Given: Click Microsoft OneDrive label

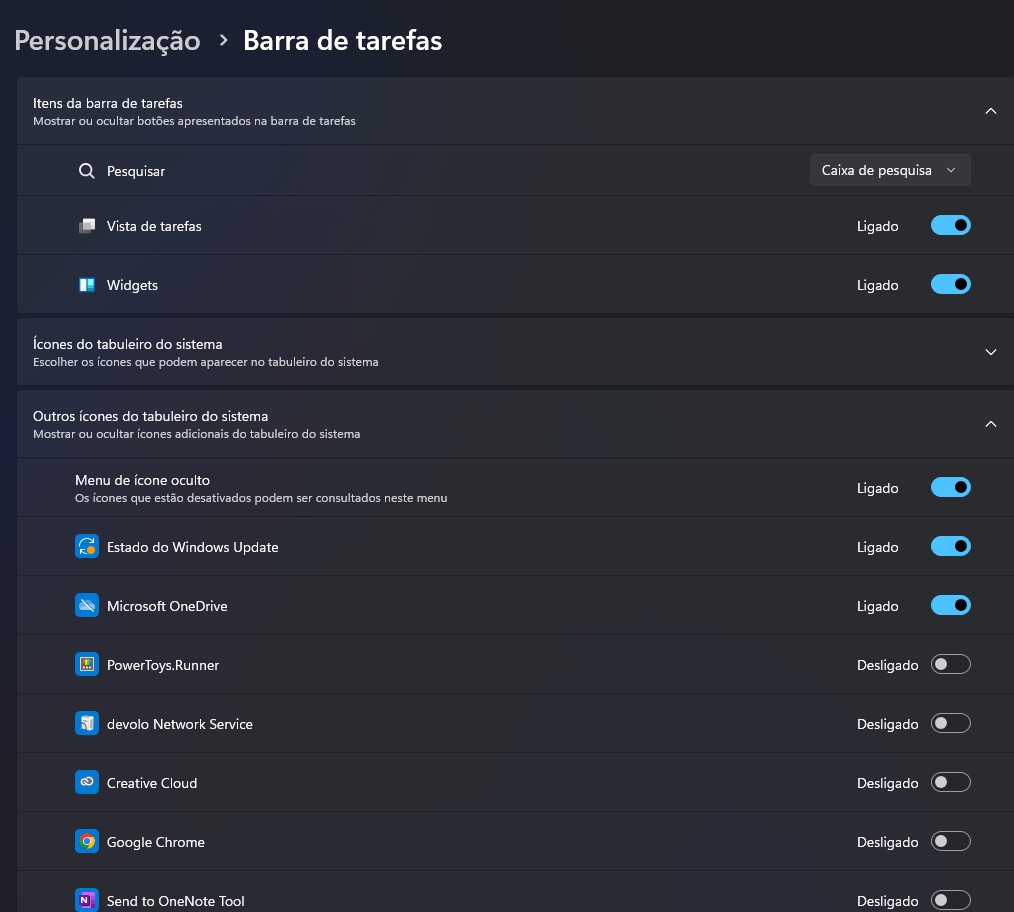Looking at the screenshot, I should pyautogui.click(x=167, y=606).
